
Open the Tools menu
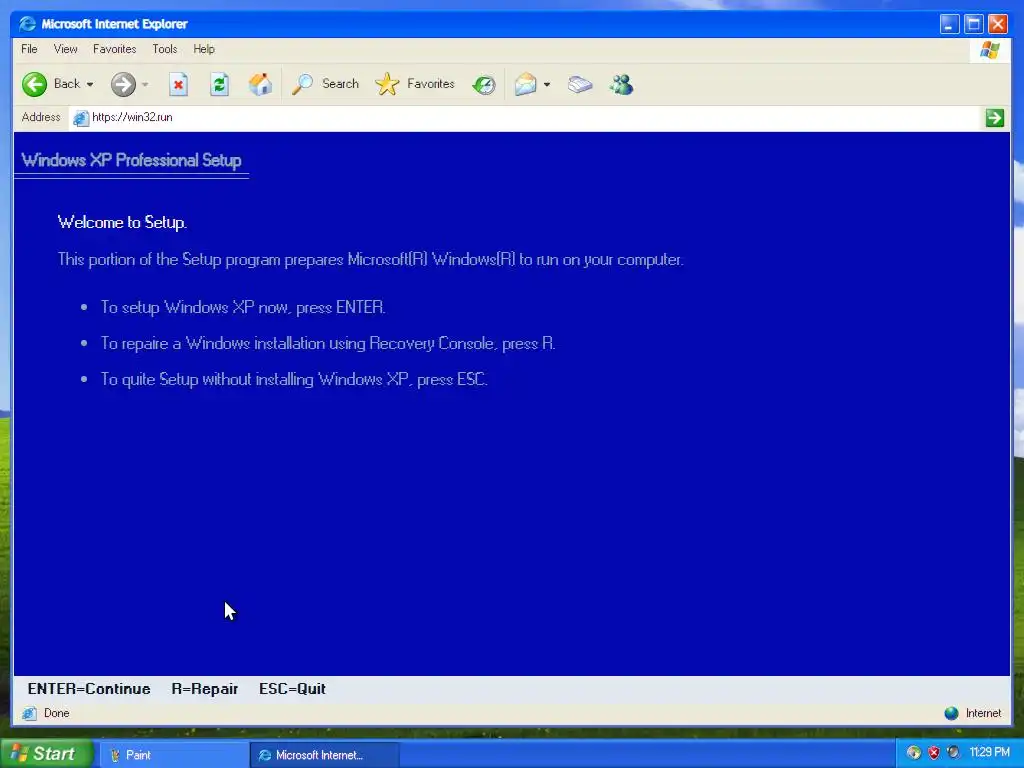point(165,49)
